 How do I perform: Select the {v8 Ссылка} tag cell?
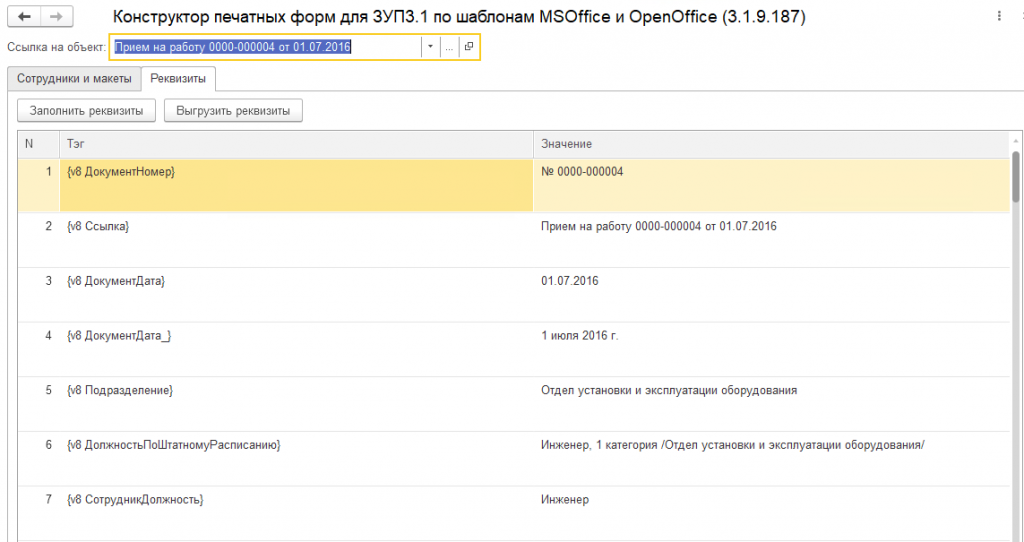coord(98,226)
